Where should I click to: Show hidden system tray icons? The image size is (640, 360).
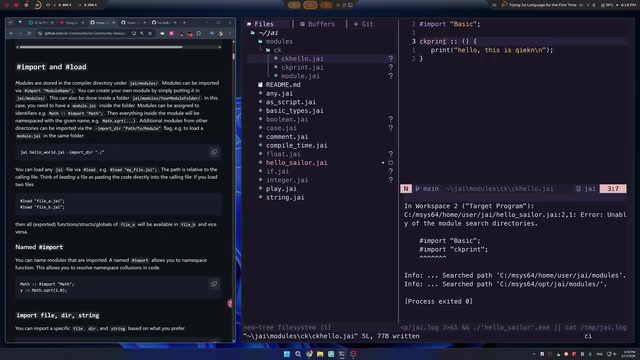(534, 354)
